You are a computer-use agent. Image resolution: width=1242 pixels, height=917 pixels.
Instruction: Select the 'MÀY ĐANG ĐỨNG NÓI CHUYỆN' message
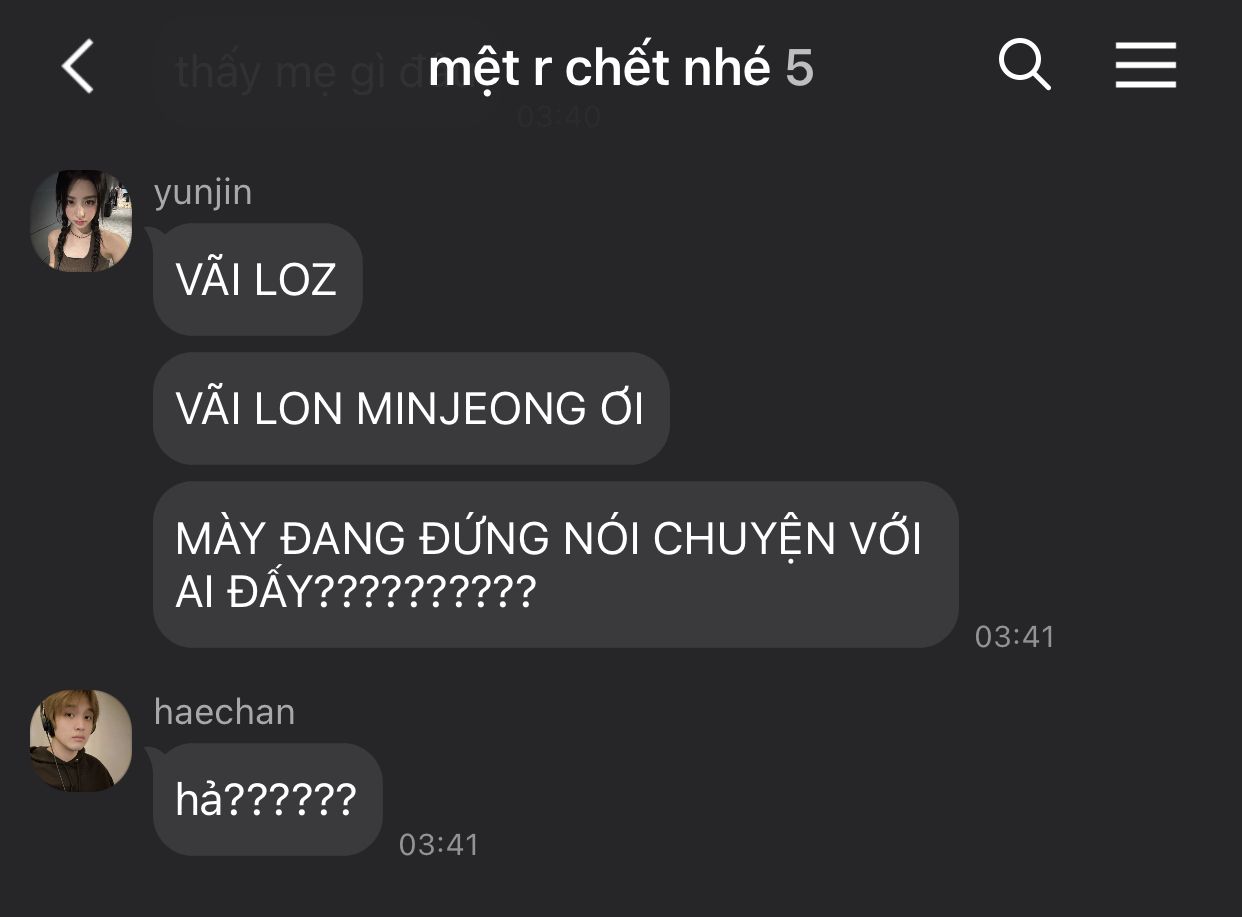point(556,565)
